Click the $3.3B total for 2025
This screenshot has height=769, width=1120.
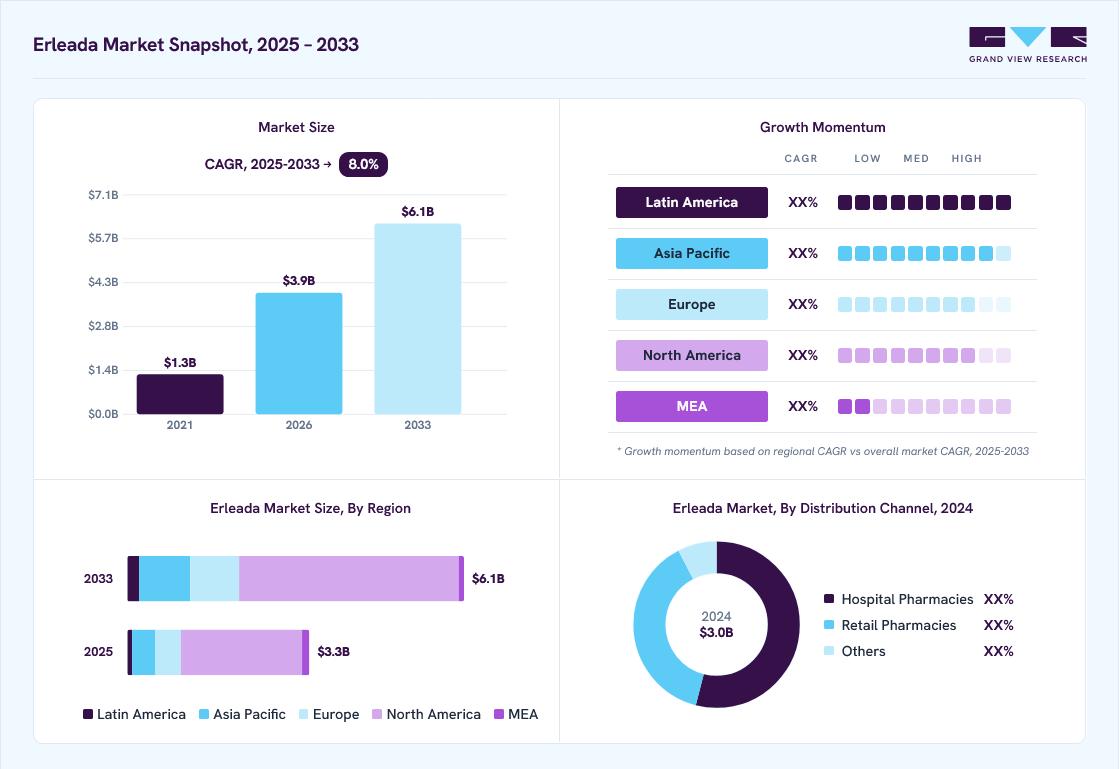[x=334, y=652]
